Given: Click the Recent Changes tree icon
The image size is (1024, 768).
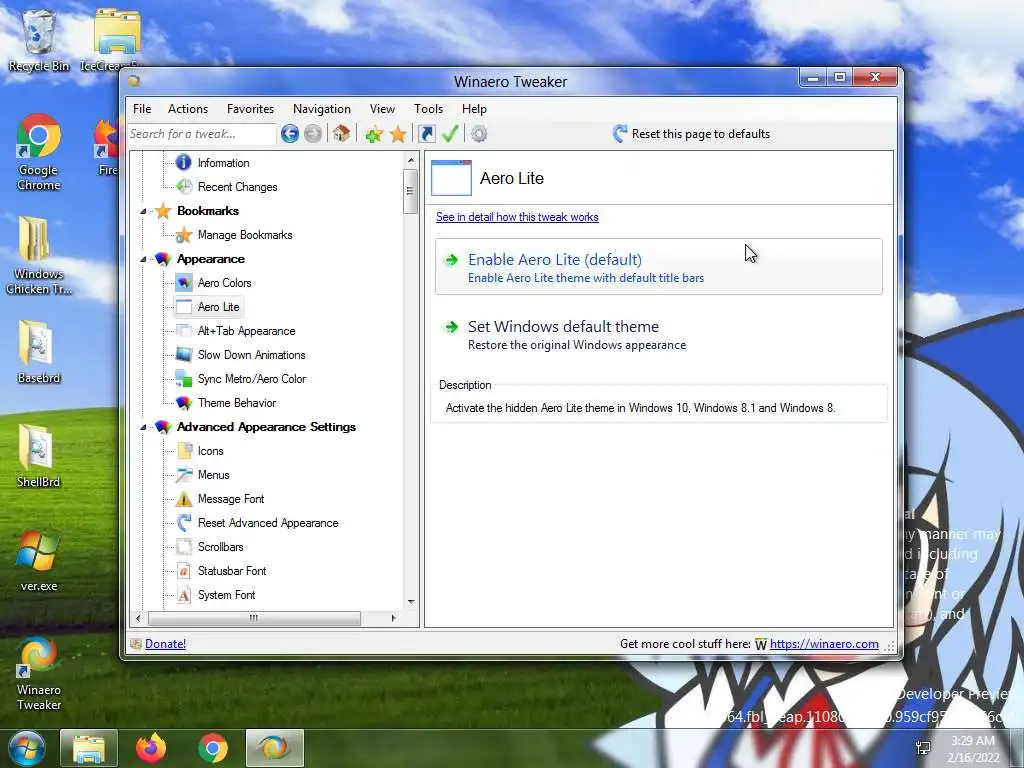Looking at the screenshot, I should pos(184,187).
